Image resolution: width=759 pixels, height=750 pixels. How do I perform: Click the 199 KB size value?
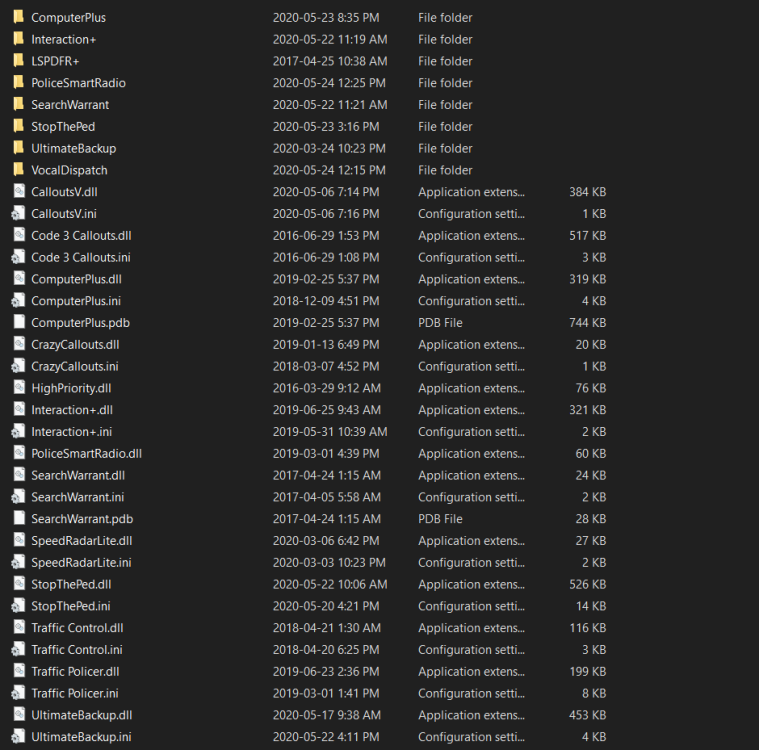[587, 672]
